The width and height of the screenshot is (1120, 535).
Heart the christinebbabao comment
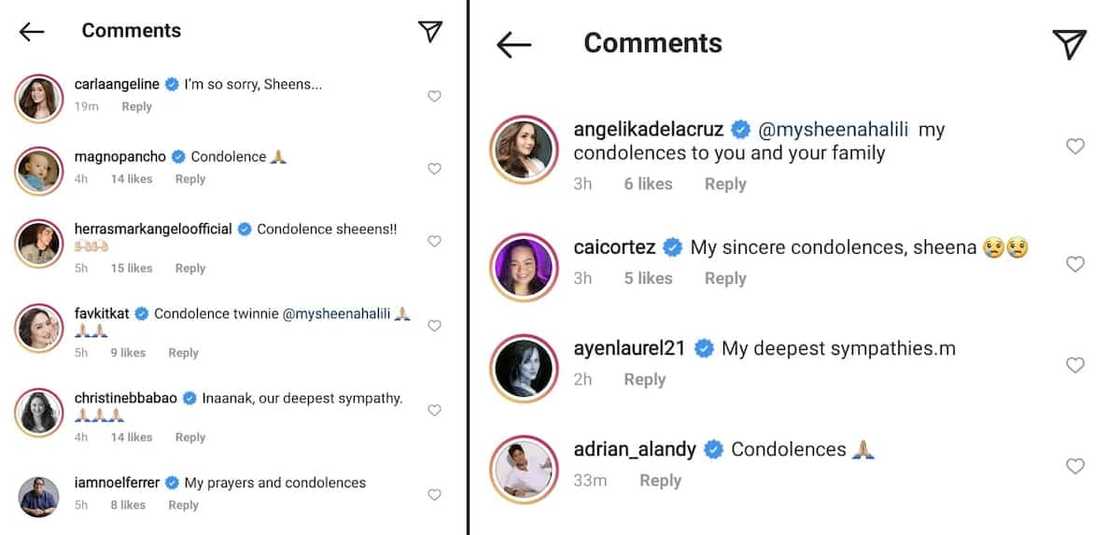(x=434, y=410)
